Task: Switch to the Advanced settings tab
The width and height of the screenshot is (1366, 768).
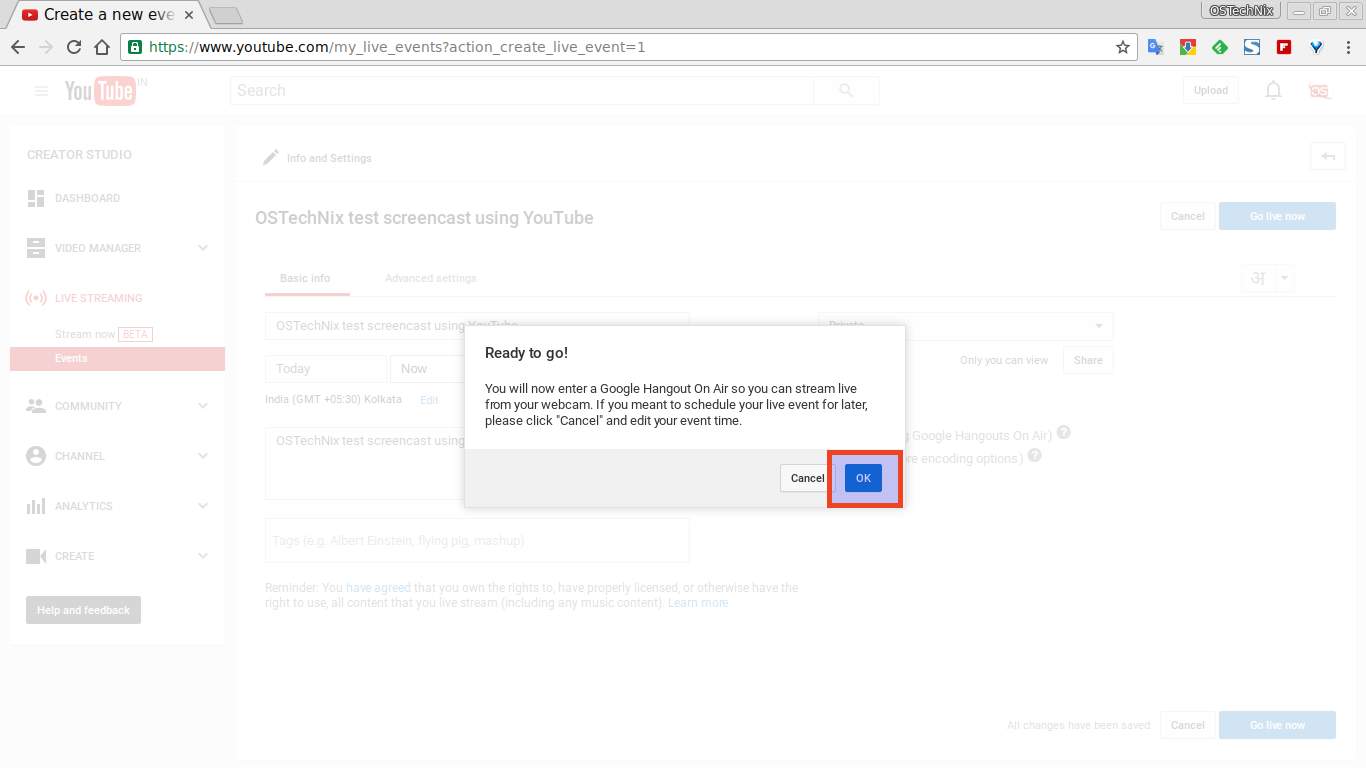Action: [431, 278]
